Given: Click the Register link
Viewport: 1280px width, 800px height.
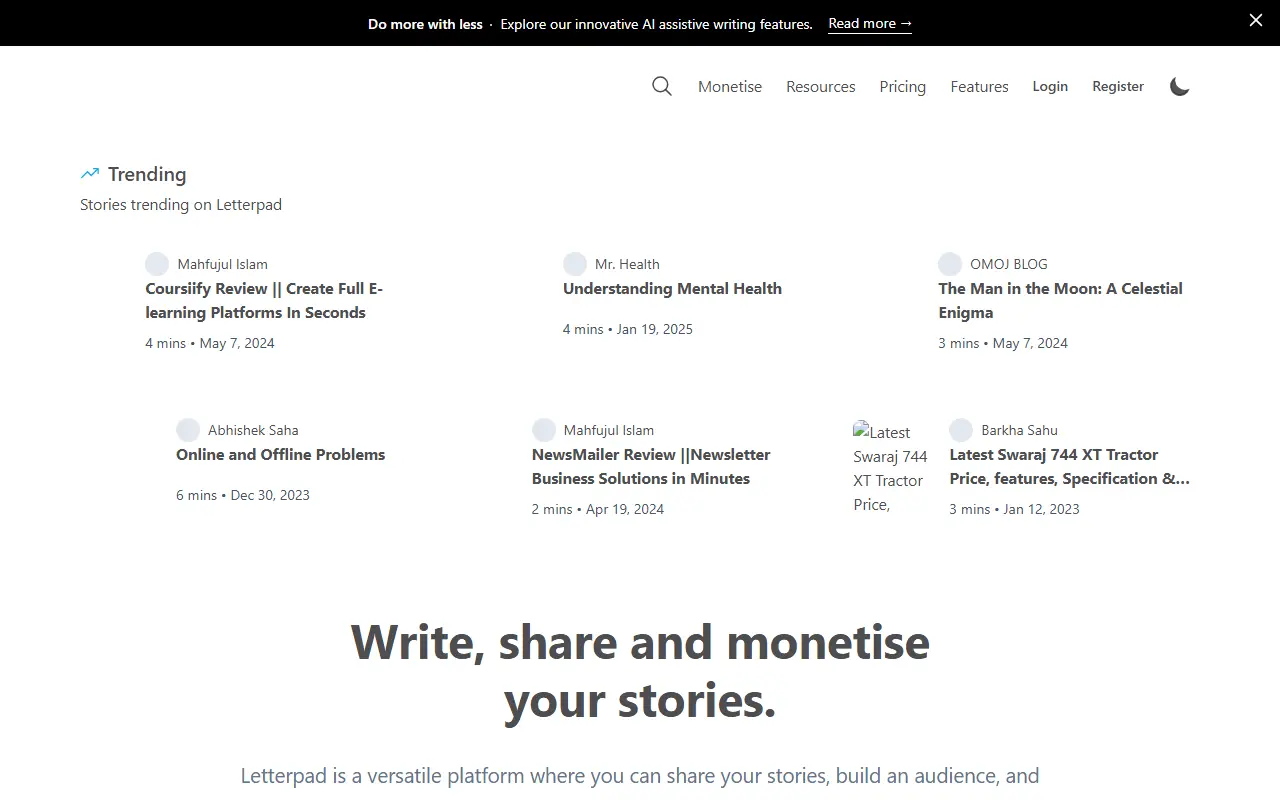Looking at the screenshot, I should [1118, 87].
